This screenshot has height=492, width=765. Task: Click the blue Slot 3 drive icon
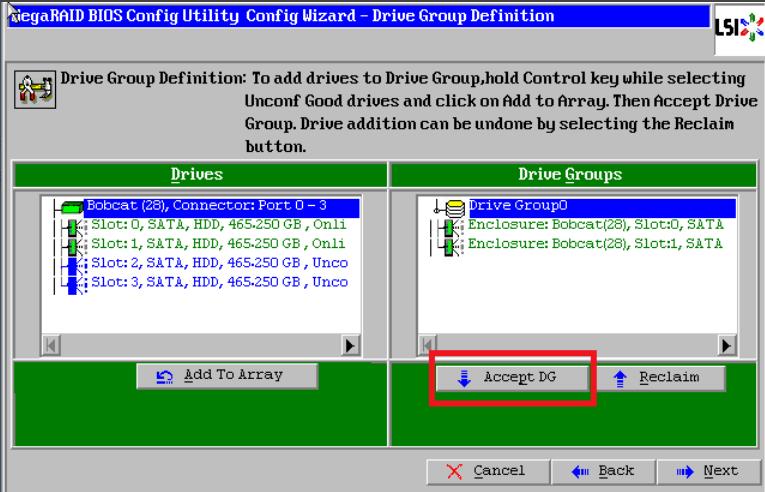coord(75,285)
